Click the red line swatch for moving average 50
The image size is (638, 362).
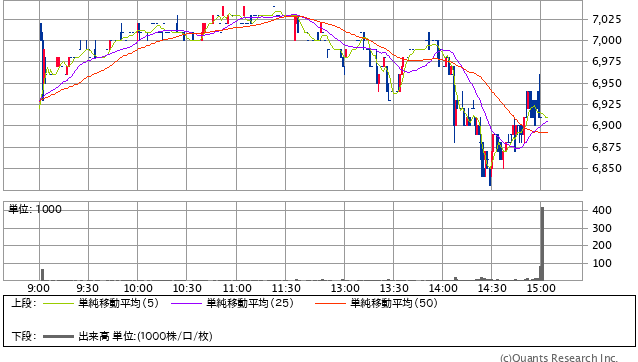point(330,303)
